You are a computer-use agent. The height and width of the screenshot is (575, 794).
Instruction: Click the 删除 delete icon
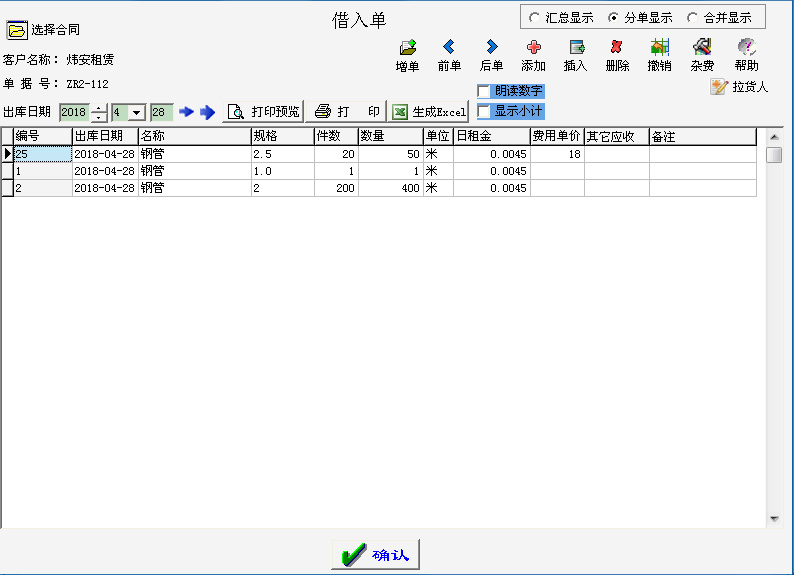(x=617, y=47)
